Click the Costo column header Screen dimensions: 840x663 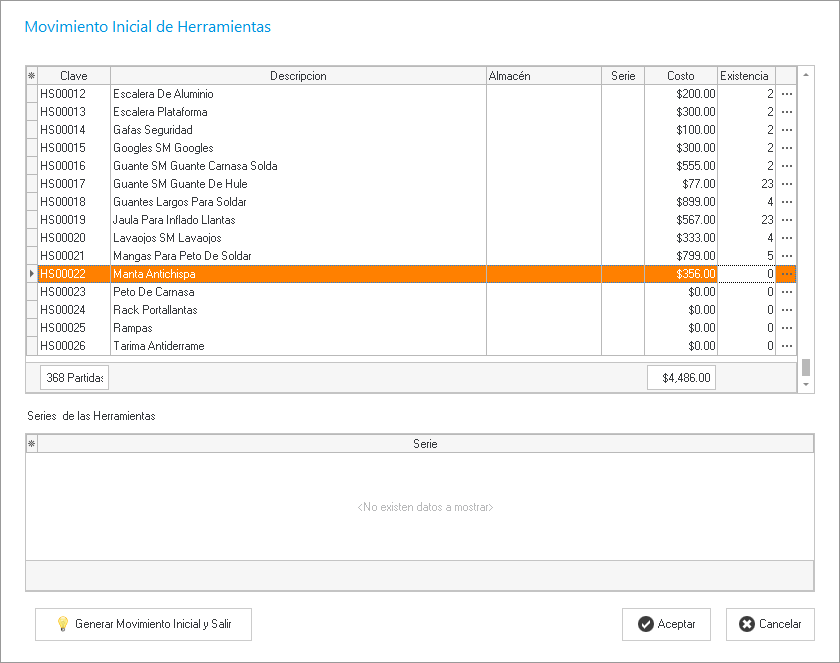coord(680,76)
